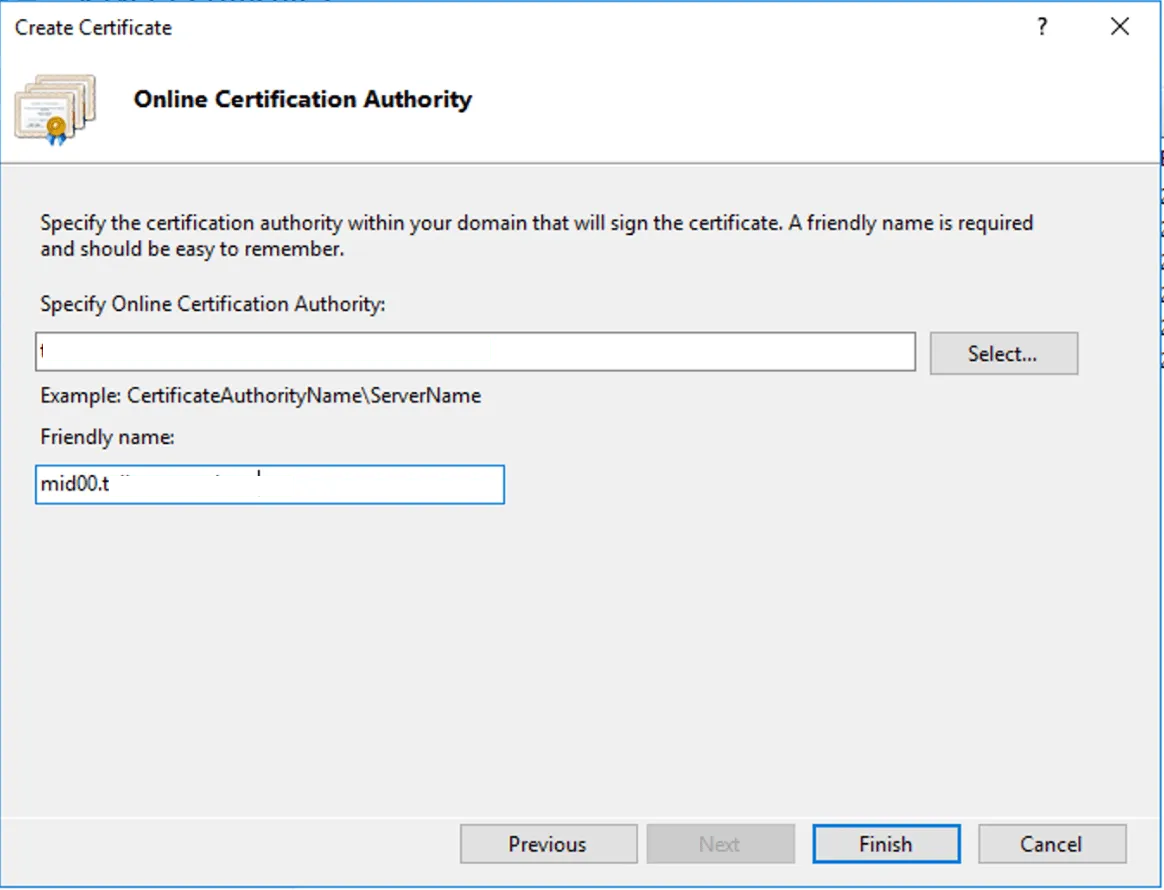Click the Finish button's default focus border icon
Image resolution: width=1164 pixels, height=890 pixels.
[886, 843]
